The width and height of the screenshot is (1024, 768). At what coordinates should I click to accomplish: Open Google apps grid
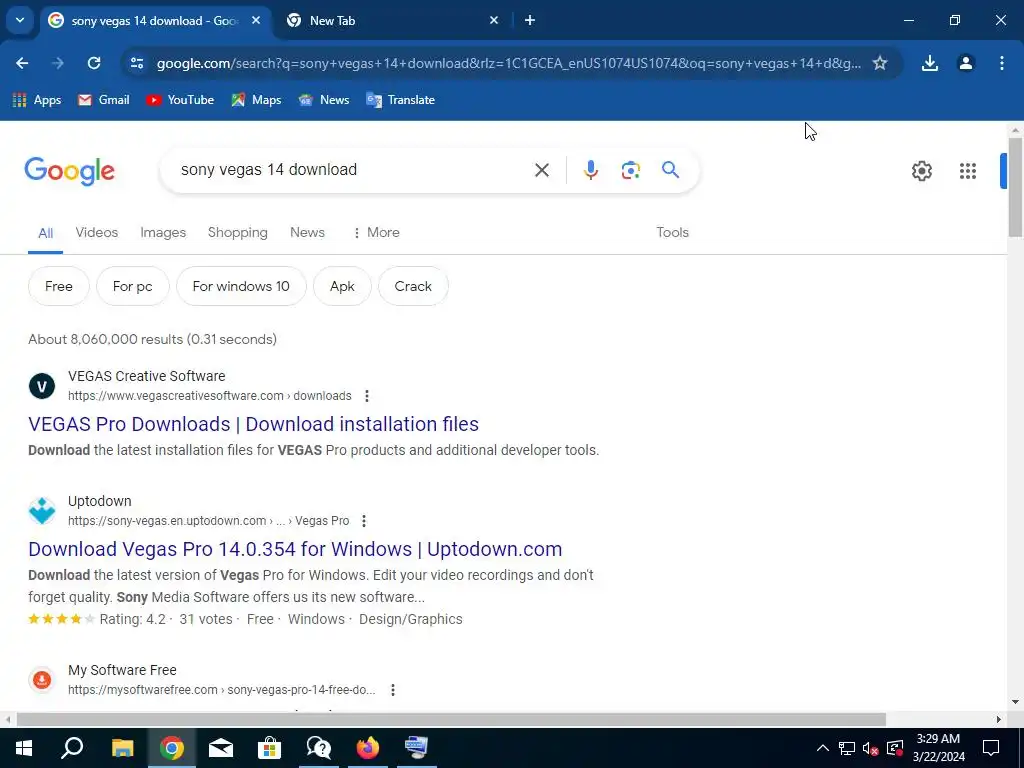click(968, 171)
